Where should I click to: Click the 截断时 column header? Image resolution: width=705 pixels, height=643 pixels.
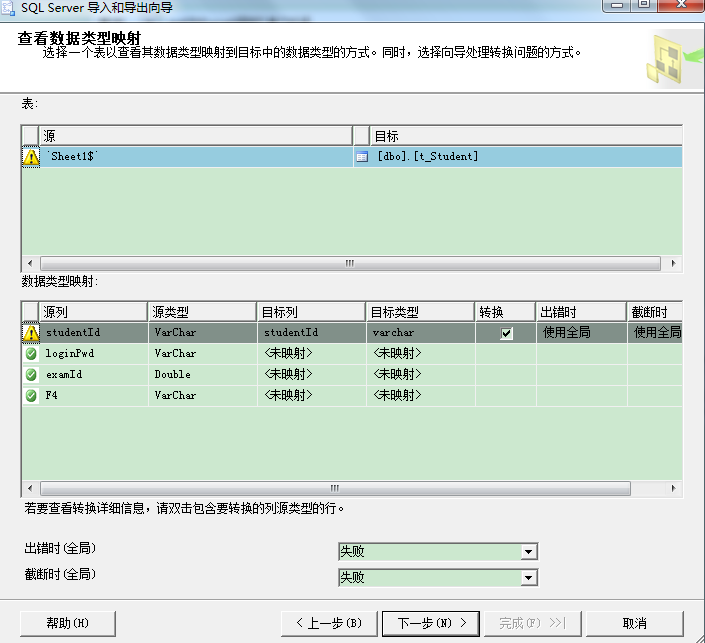(655, 312)
